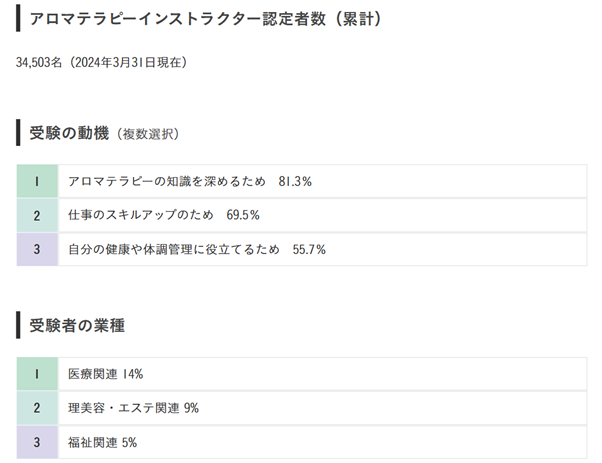
Task: Select the 理美容・エステ関連 9% row text
Action: click(x=134, y=408)
